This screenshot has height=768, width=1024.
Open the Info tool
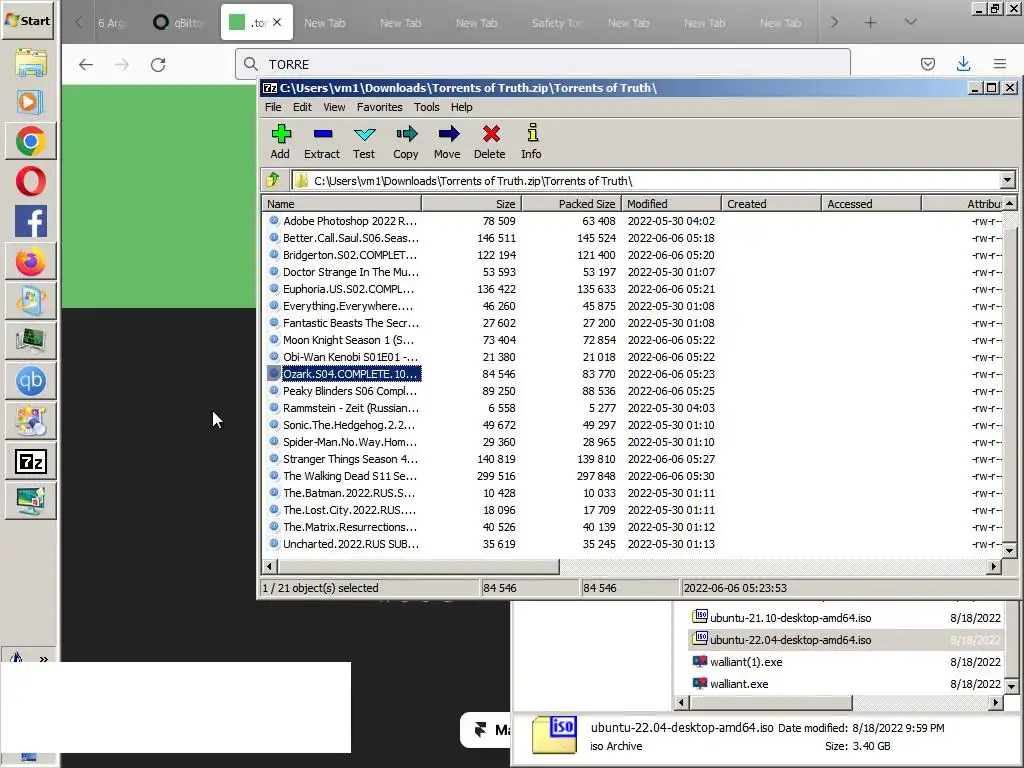point(532,142)
